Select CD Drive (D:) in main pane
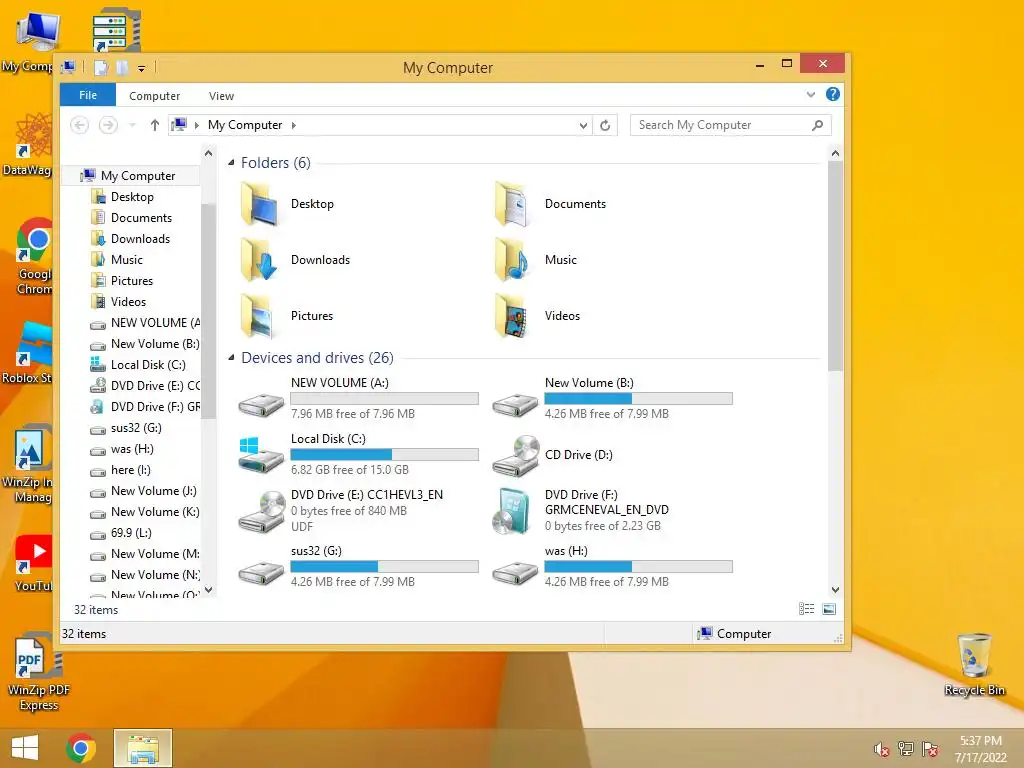The height and width of the screenshot is (768, 1024). pos(554,455)
